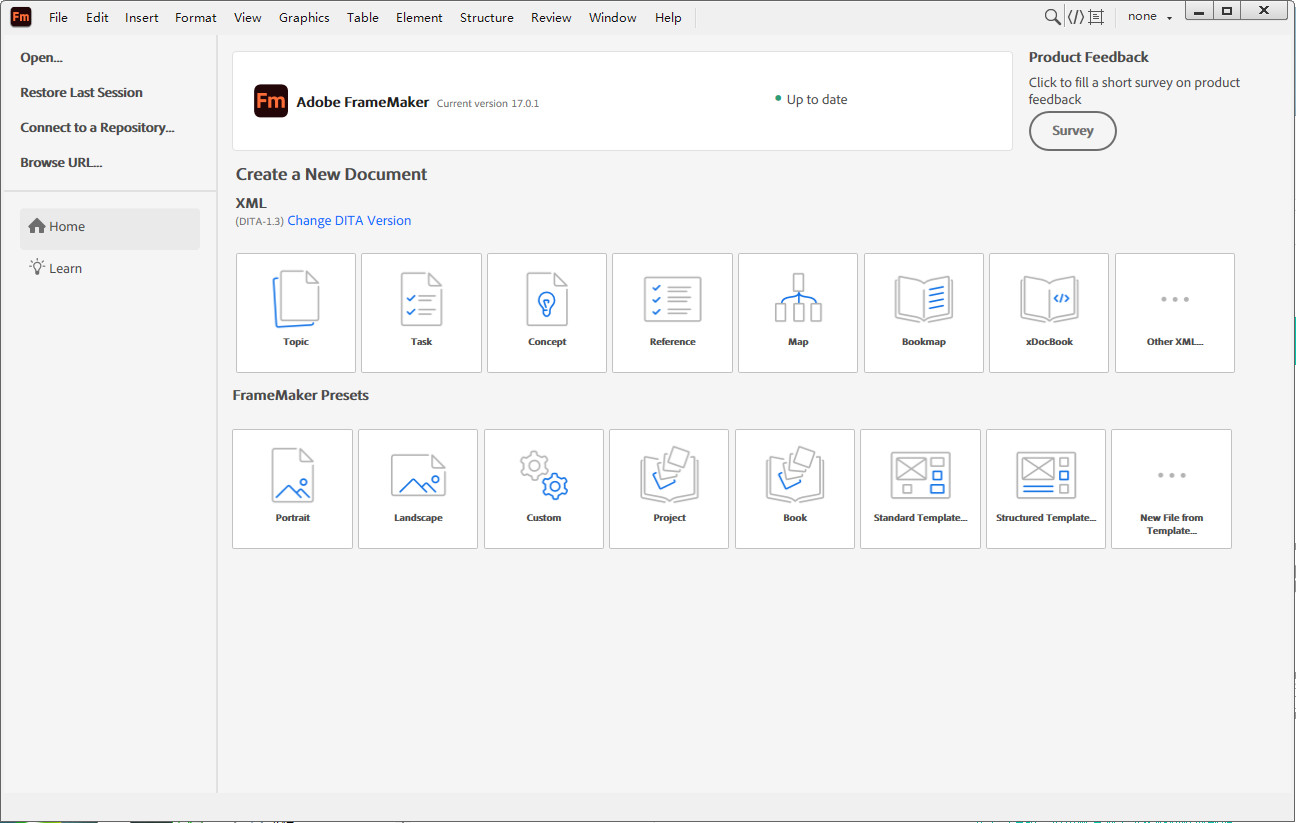Go to the Home section
This screenshot has height=823, width=1296.
coord(110,227)
